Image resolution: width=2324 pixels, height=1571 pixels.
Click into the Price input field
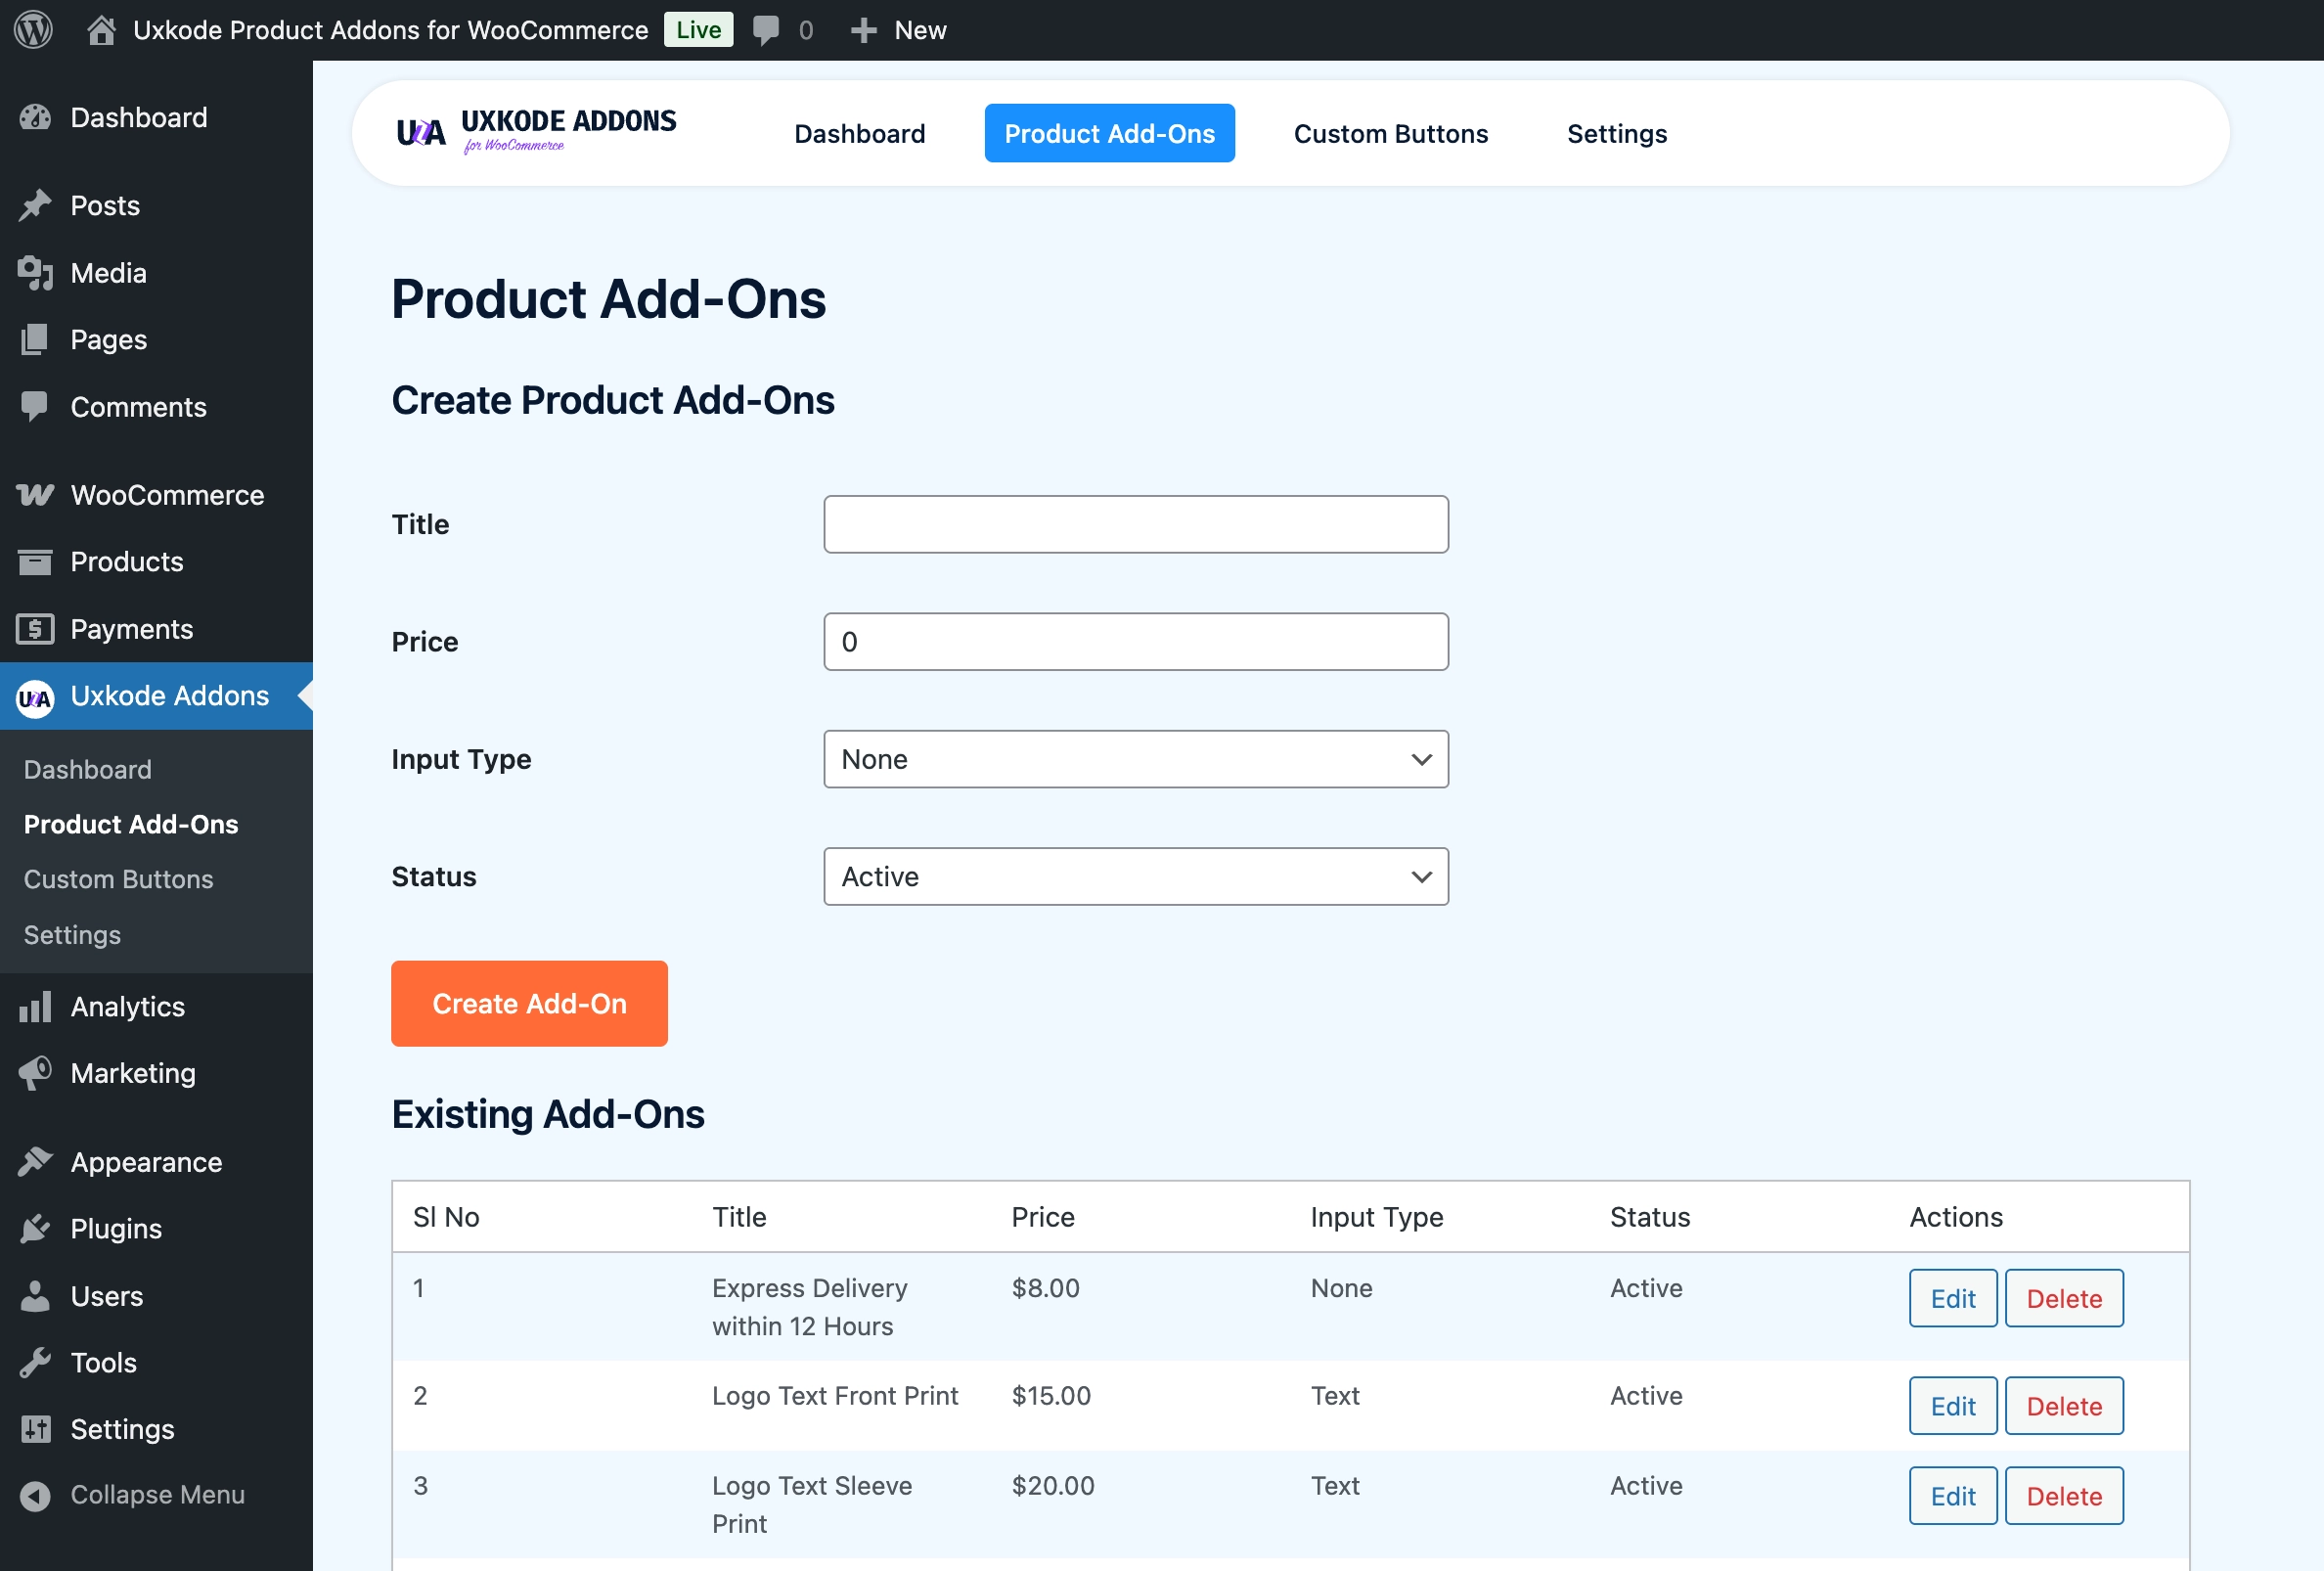point(1135,642)
